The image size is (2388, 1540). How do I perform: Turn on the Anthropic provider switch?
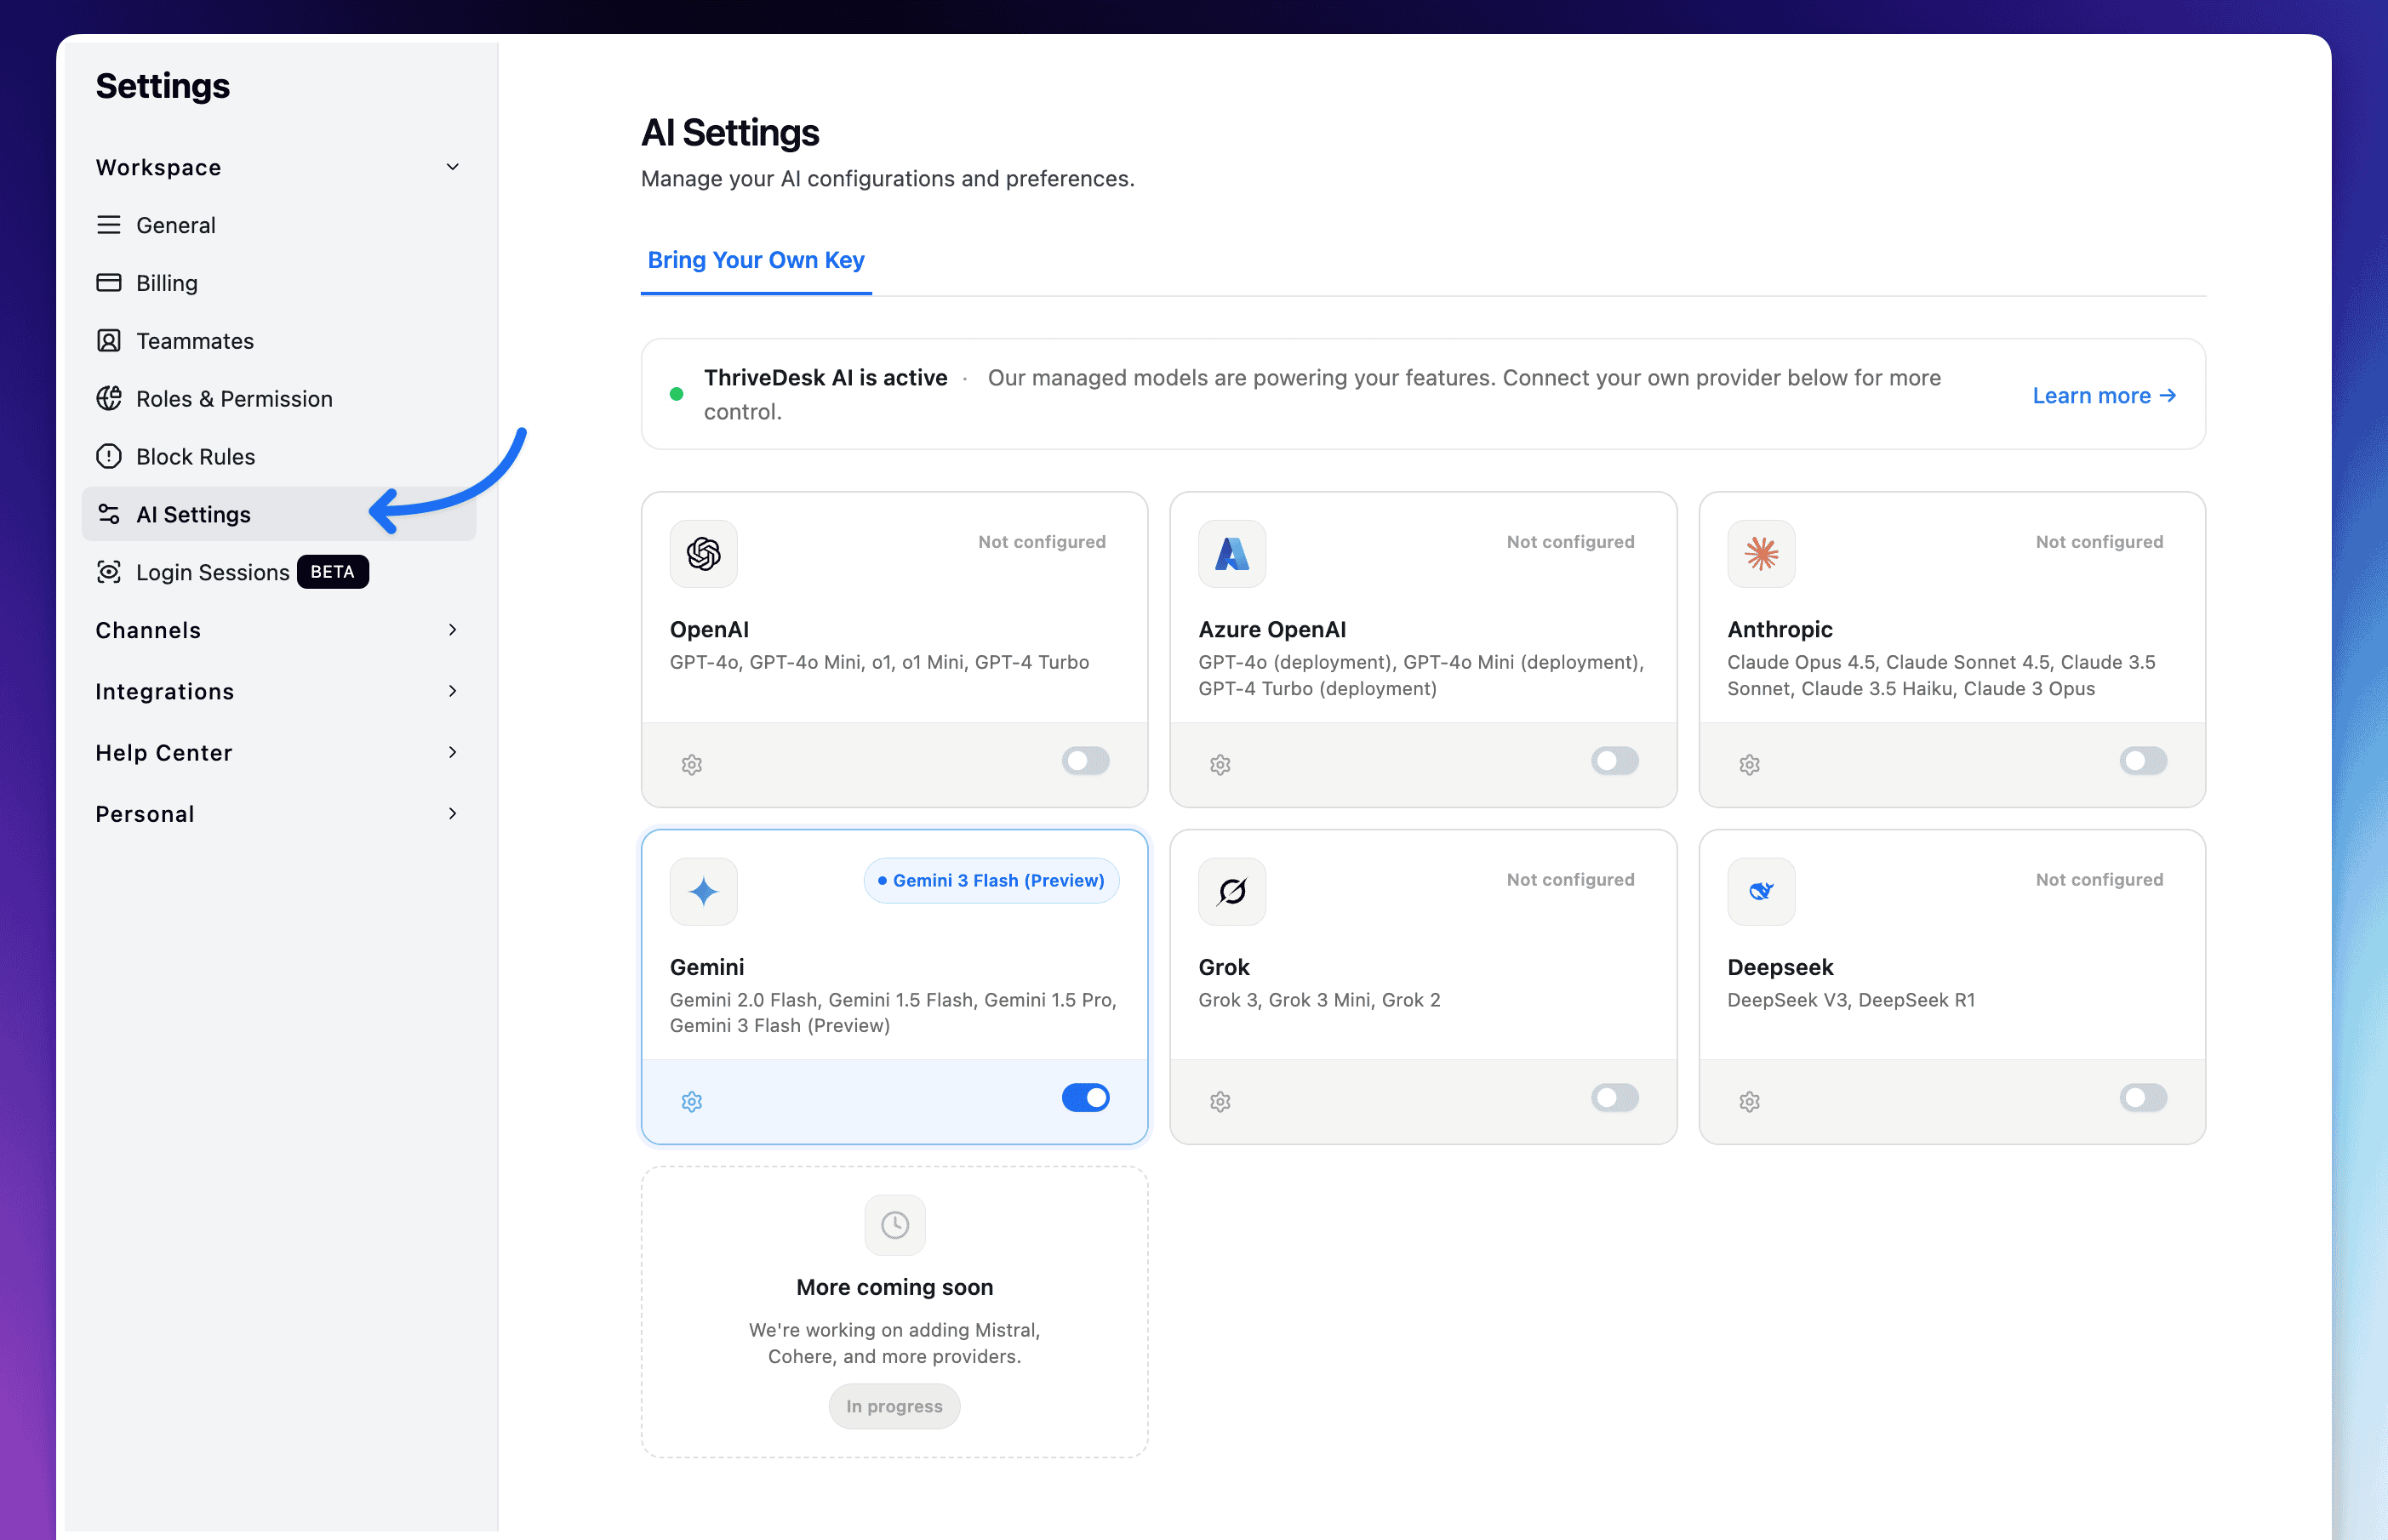(2143, 761)
